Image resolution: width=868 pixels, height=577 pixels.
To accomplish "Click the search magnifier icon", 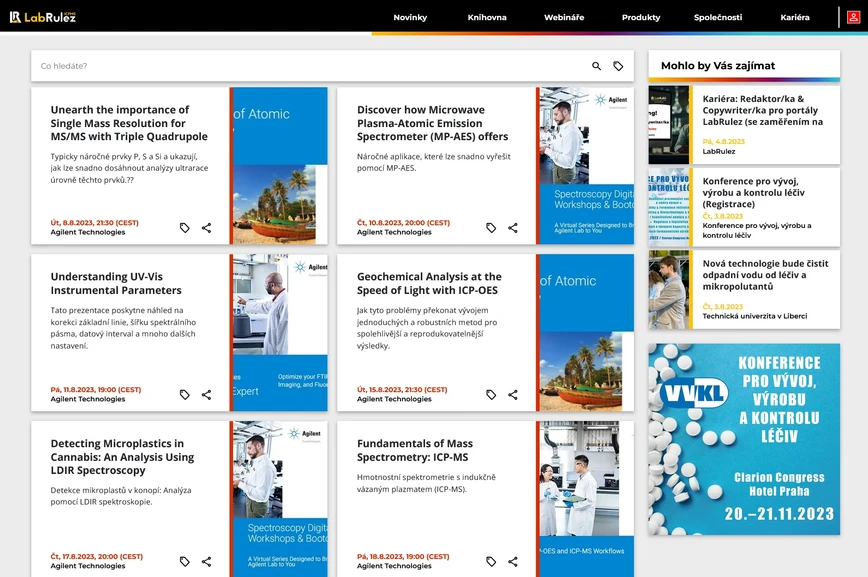I will tap(596, 66).
